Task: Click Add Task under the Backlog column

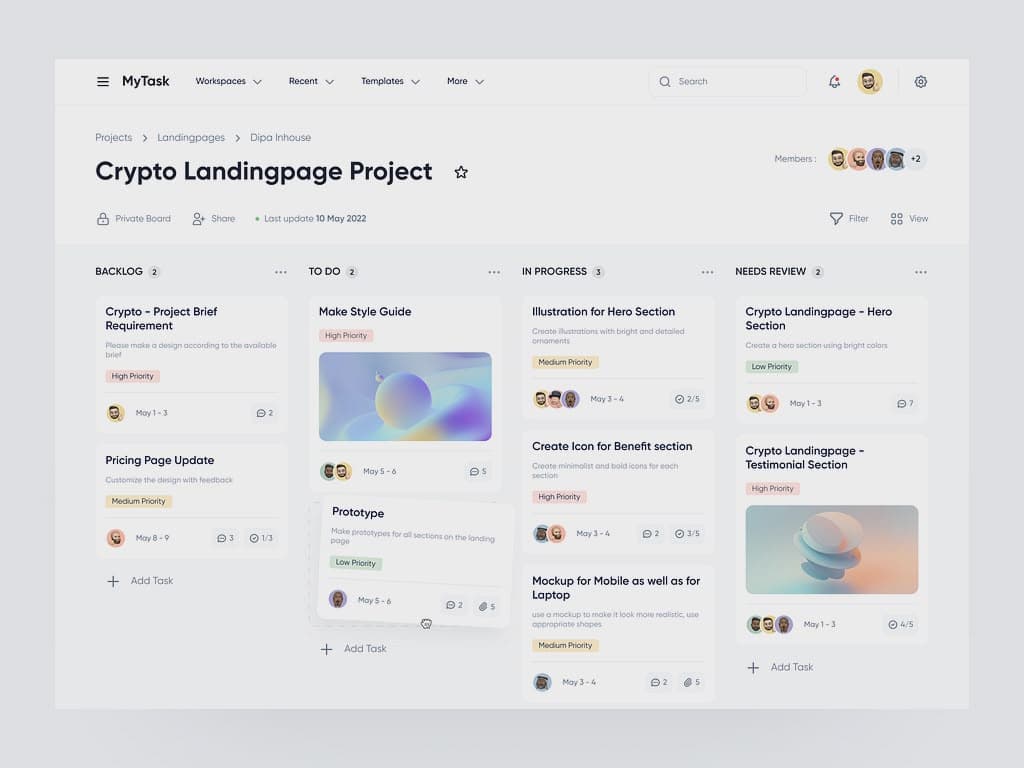Action: click(141, 581)
